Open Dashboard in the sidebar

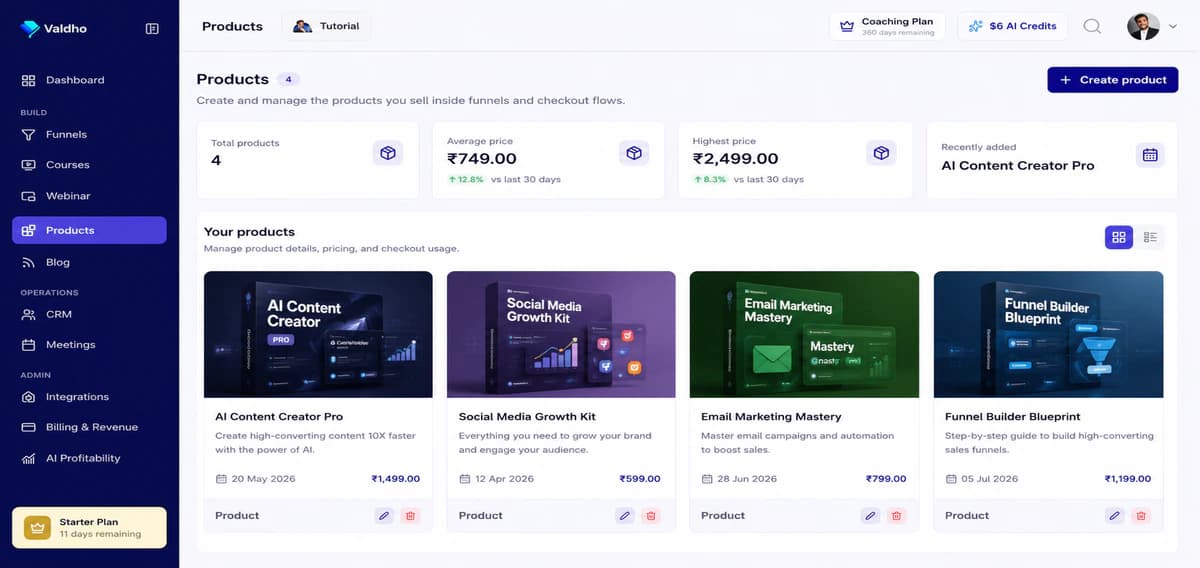click(x=89, y=80)
